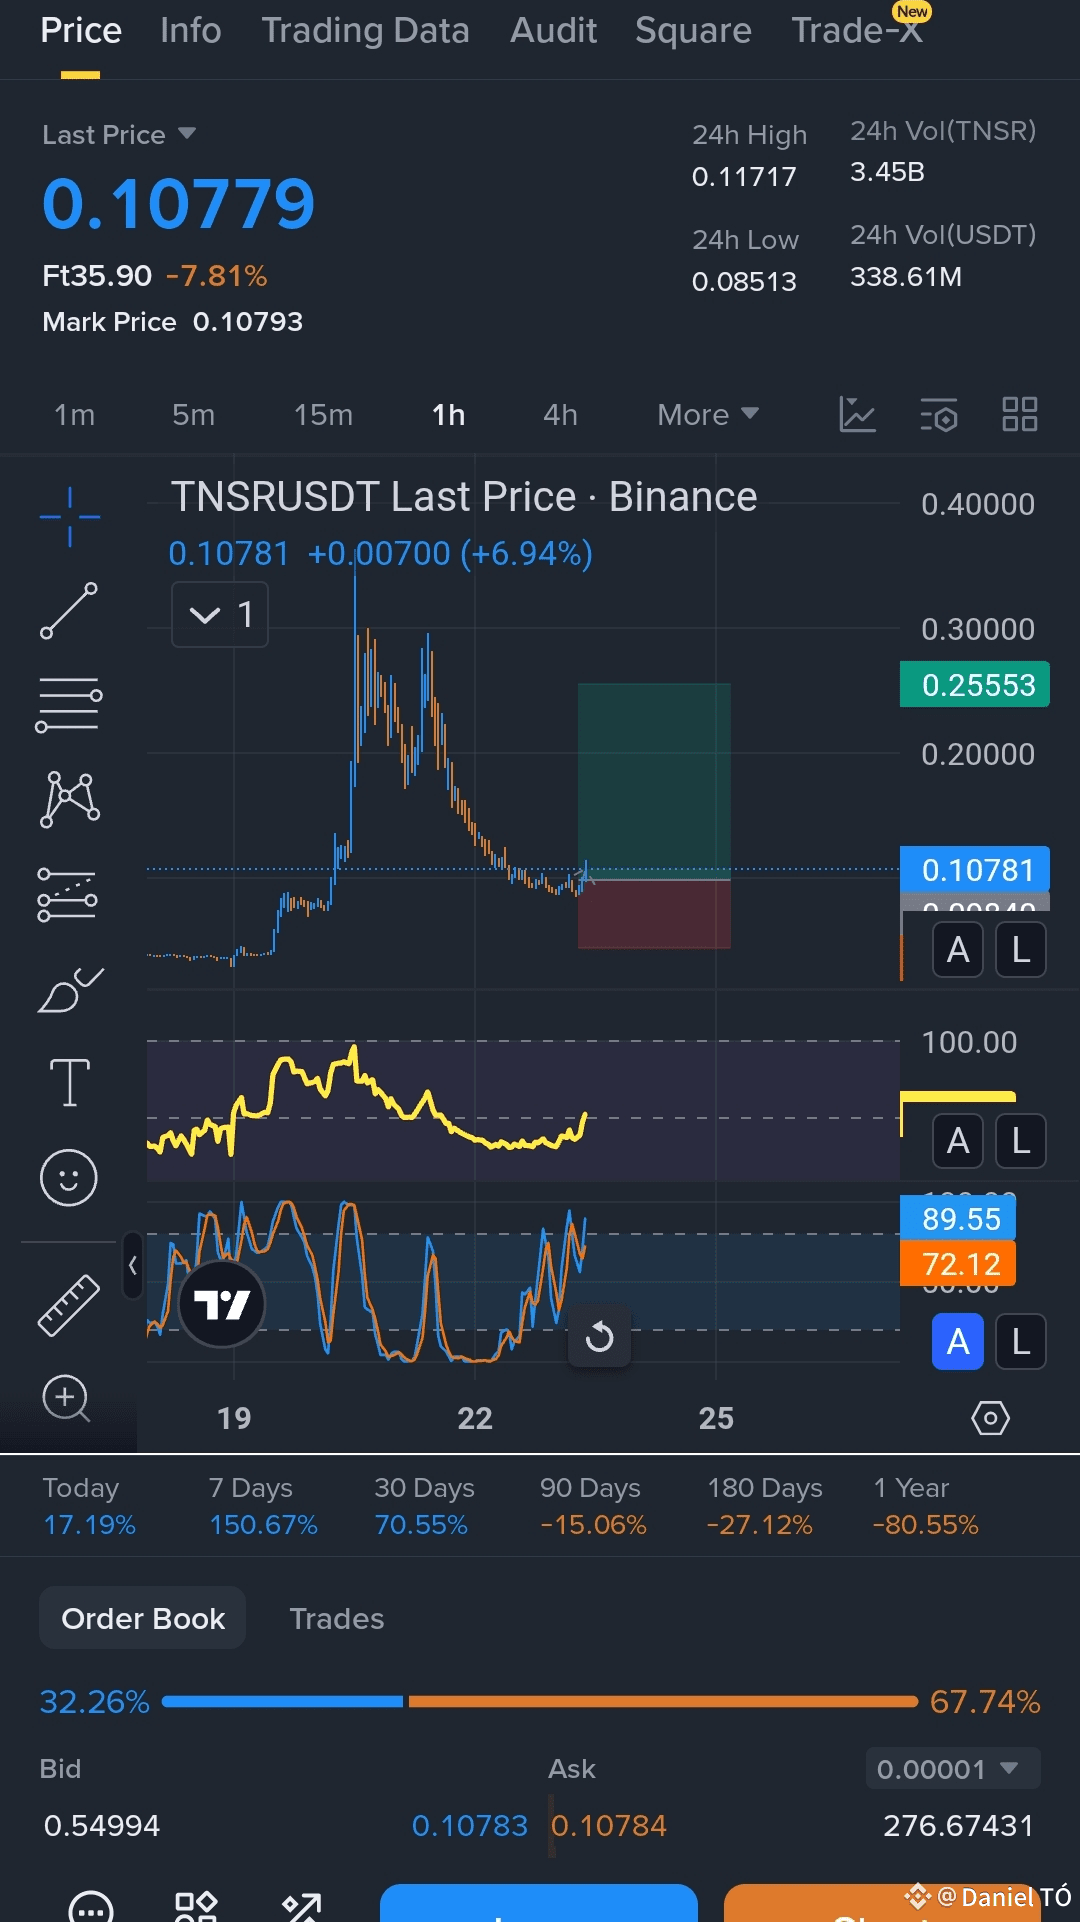Open chart indicators line-graph icon
The width and height of the screenshot is (1080, 1922).
point(857,414)
